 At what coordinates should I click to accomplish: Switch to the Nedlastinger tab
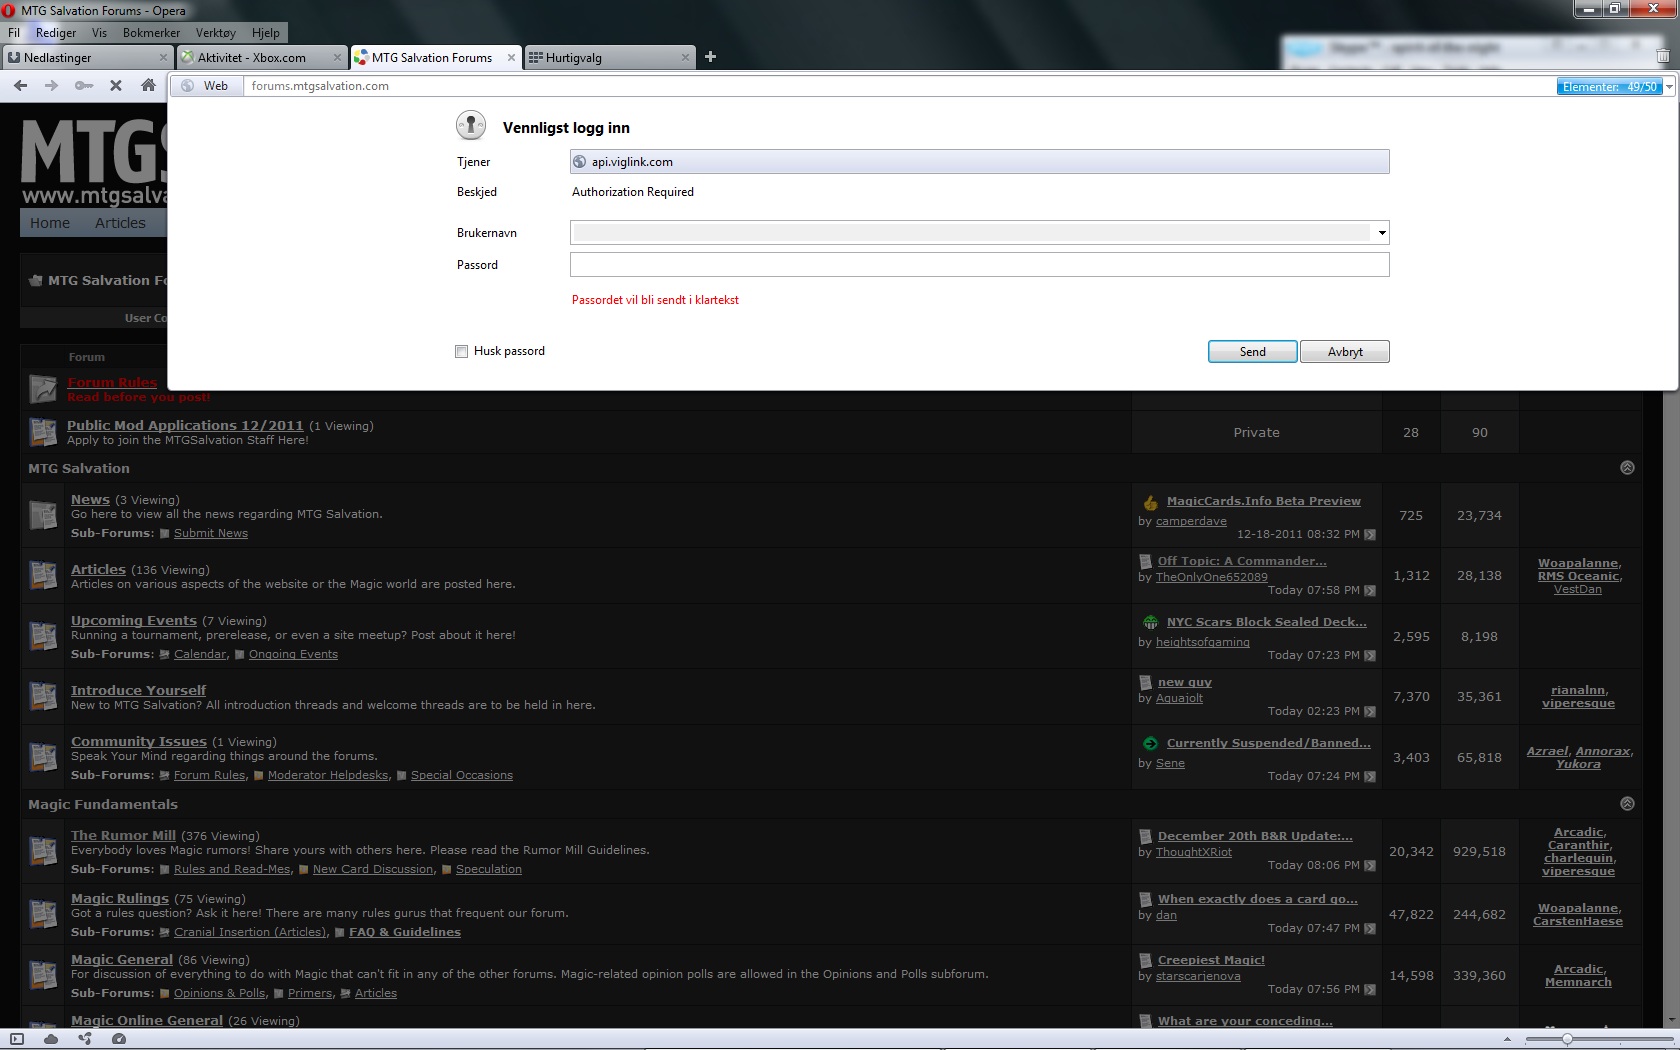pos(87,58)
